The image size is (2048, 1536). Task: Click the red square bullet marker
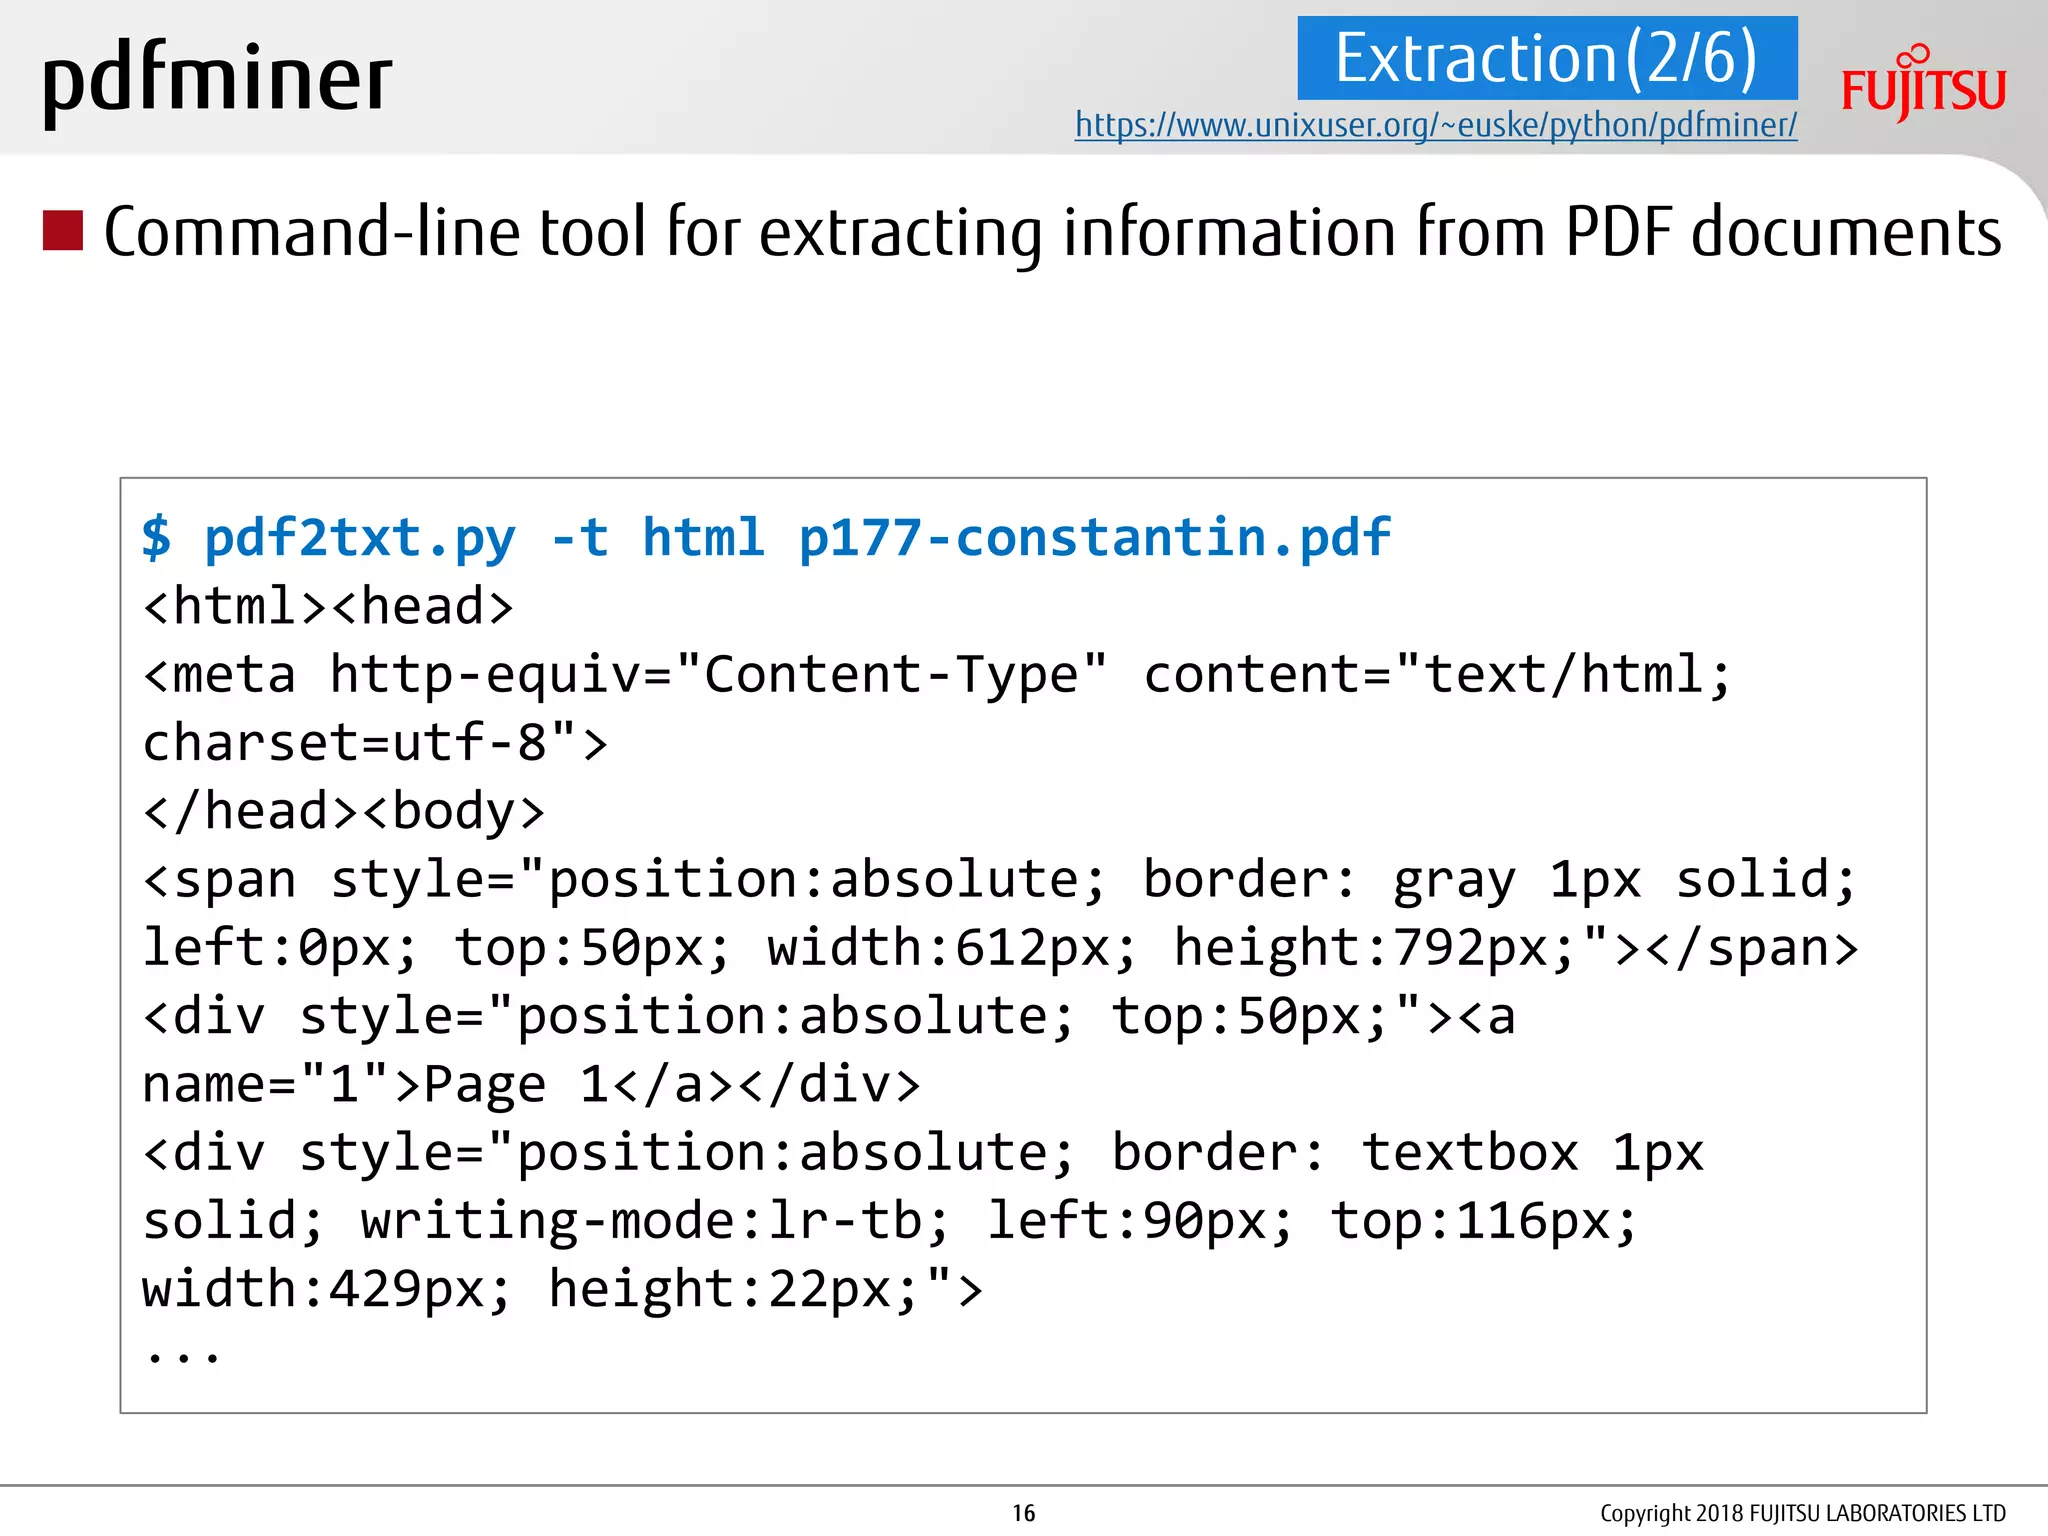62,230
